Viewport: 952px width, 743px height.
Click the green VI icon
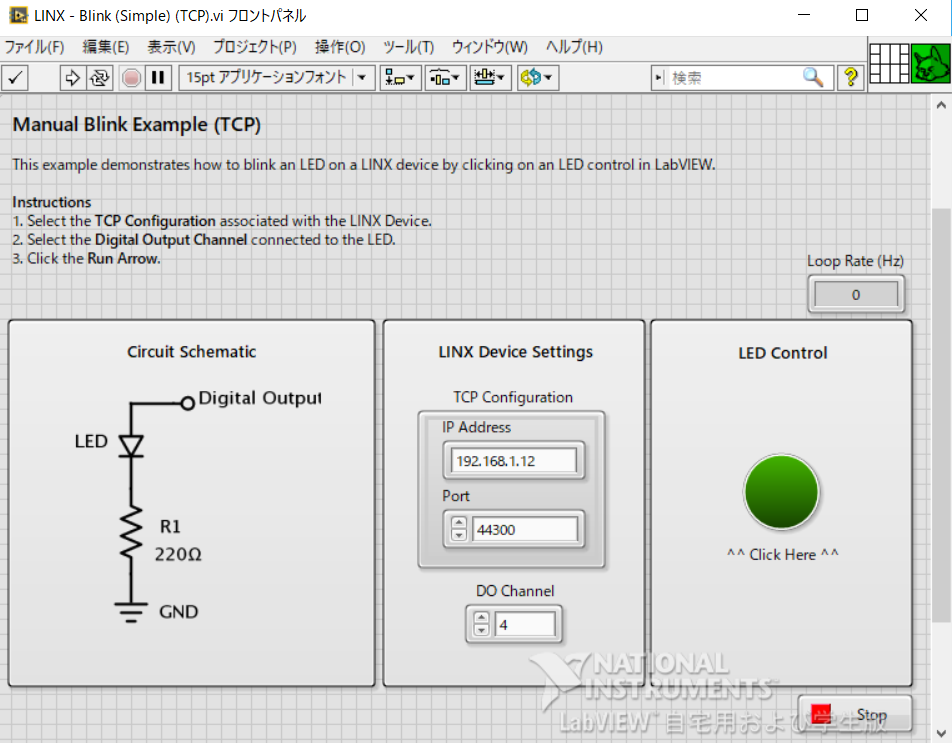pyautogui.click(x=930, y=63)
